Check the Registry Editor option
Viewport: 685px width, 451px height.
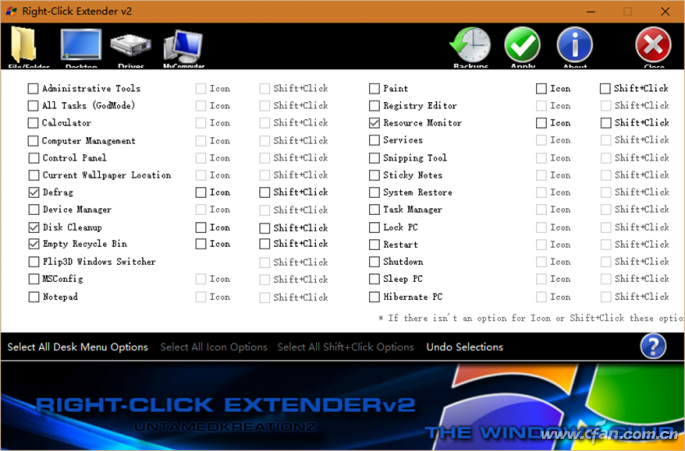(374, 106)
